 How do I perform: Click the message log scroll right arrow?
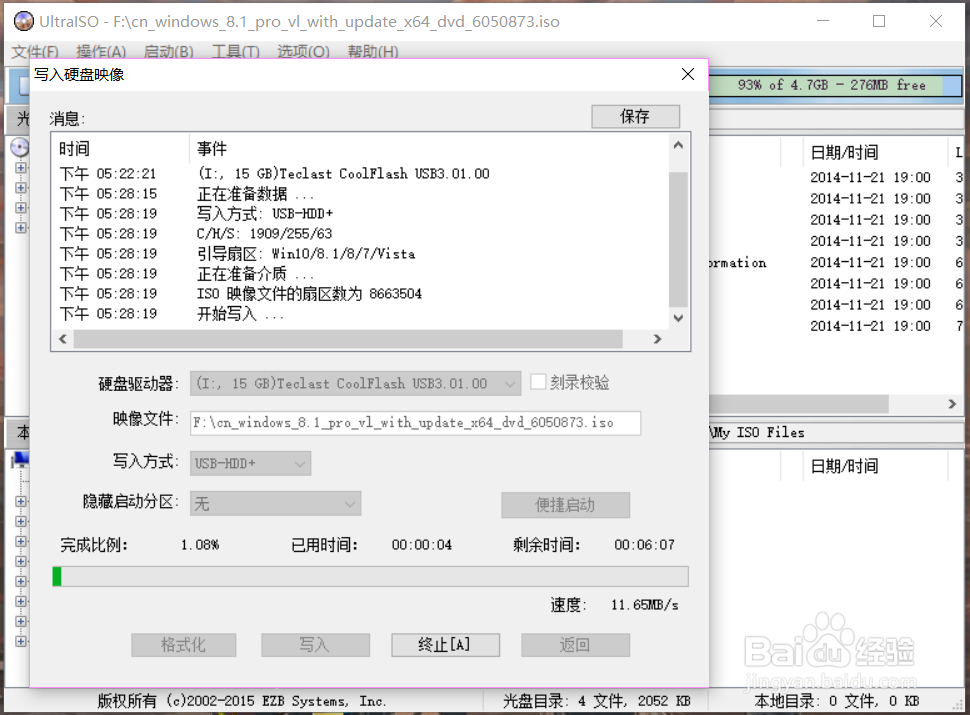click(x=657, y=339)
